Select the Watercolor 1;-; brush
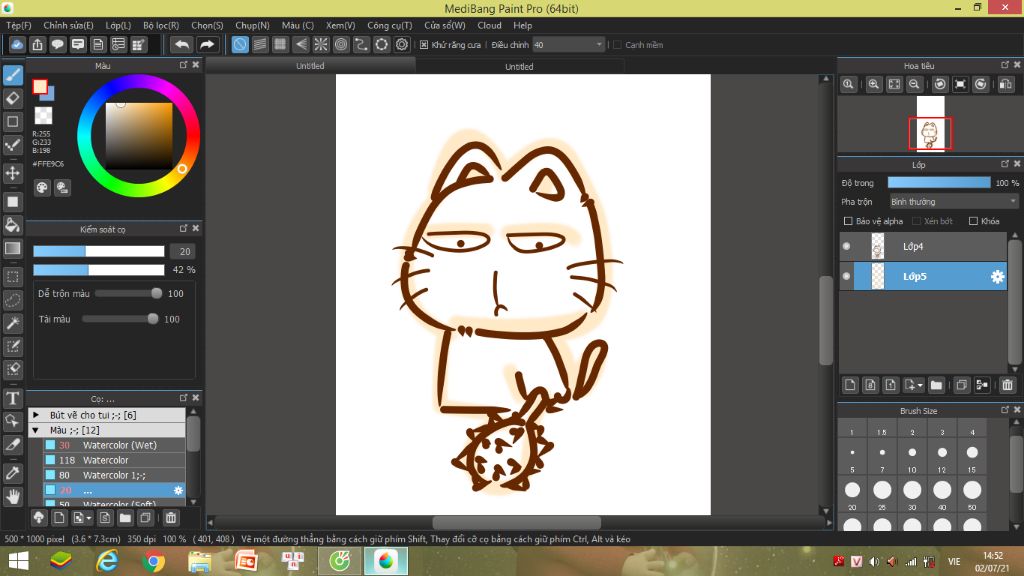1024x576 pixels. [114, 475]
